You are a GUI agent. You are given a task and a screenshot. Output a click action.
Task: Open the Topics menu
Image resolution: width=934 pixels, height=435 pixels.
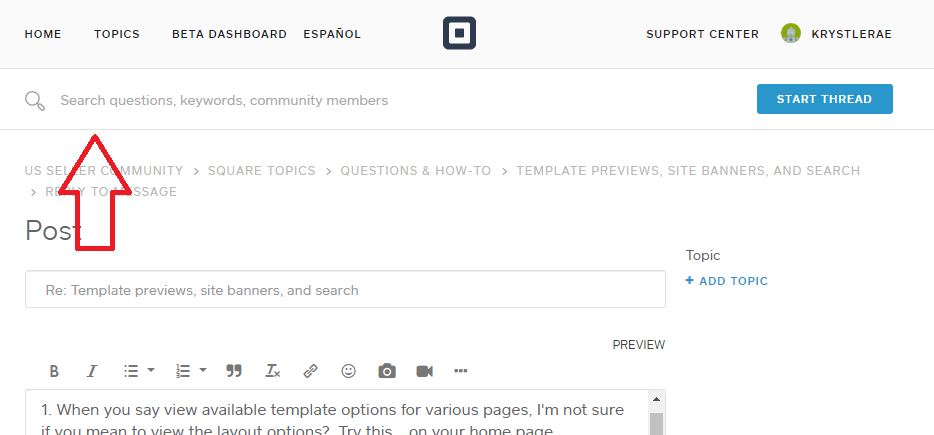click(x=117, y=34)
